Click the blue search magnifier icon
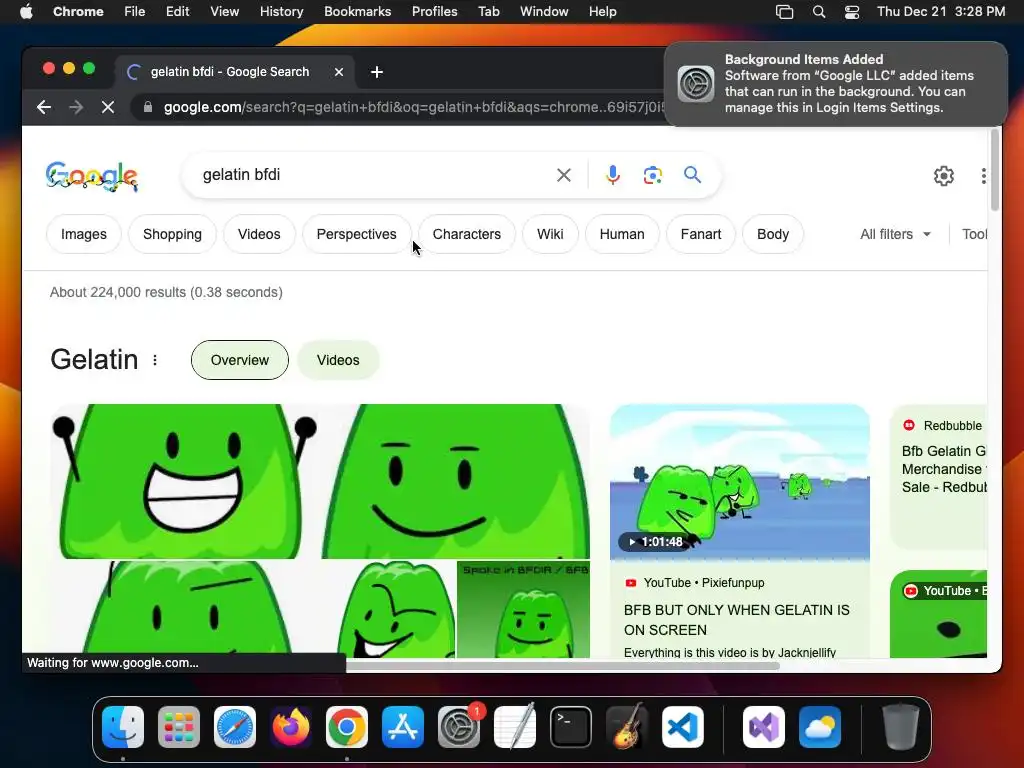The width and height of the screenshot is (1024, 768). pos(692,175)
